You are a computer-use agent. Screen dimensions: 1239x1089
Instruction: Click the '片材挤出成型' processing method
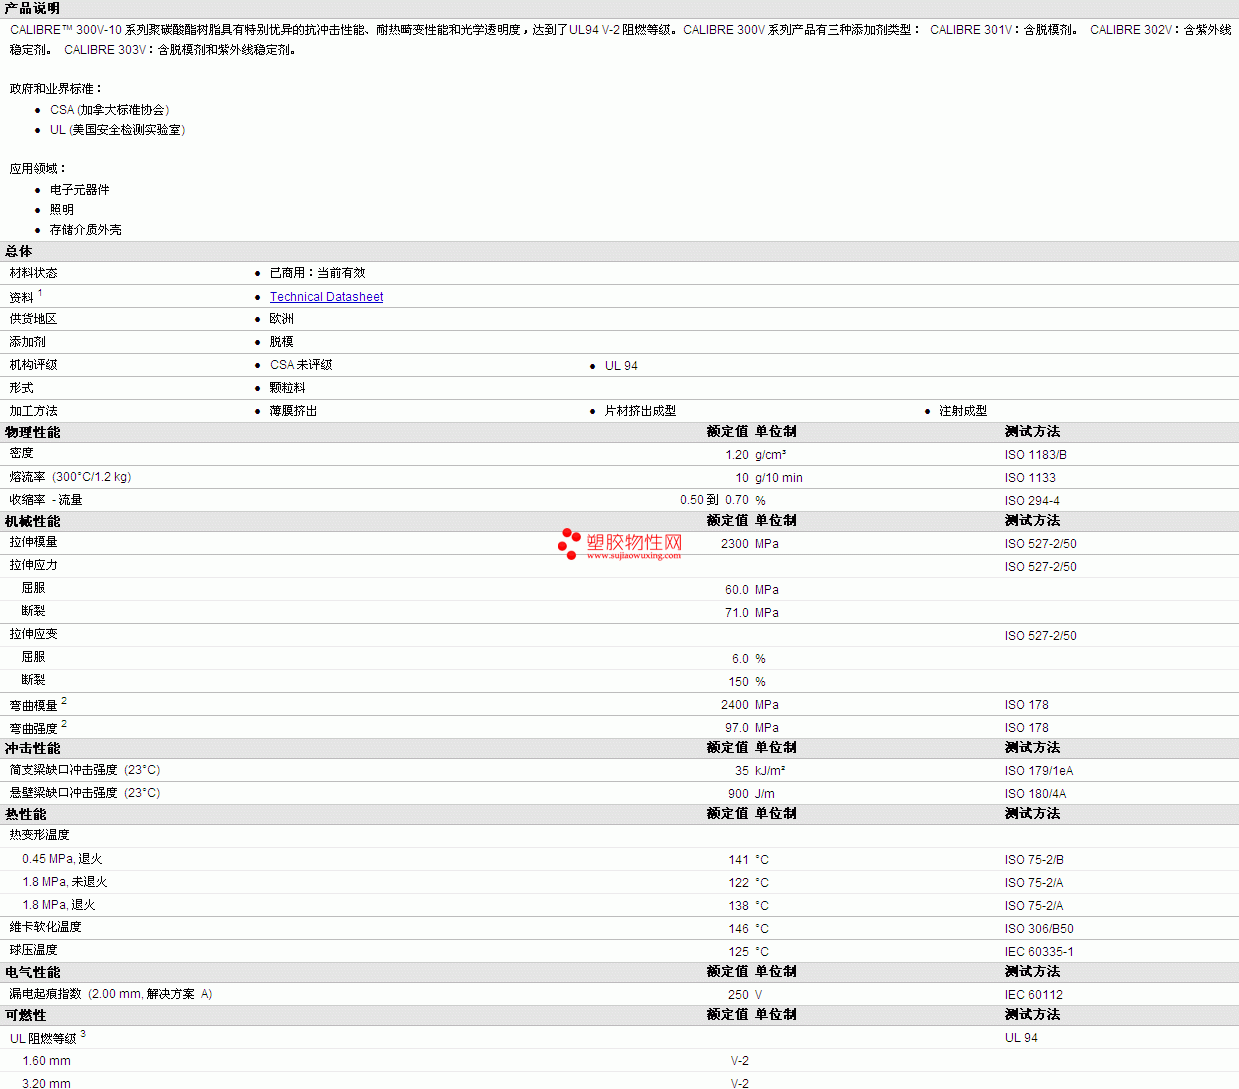[641, 411]
